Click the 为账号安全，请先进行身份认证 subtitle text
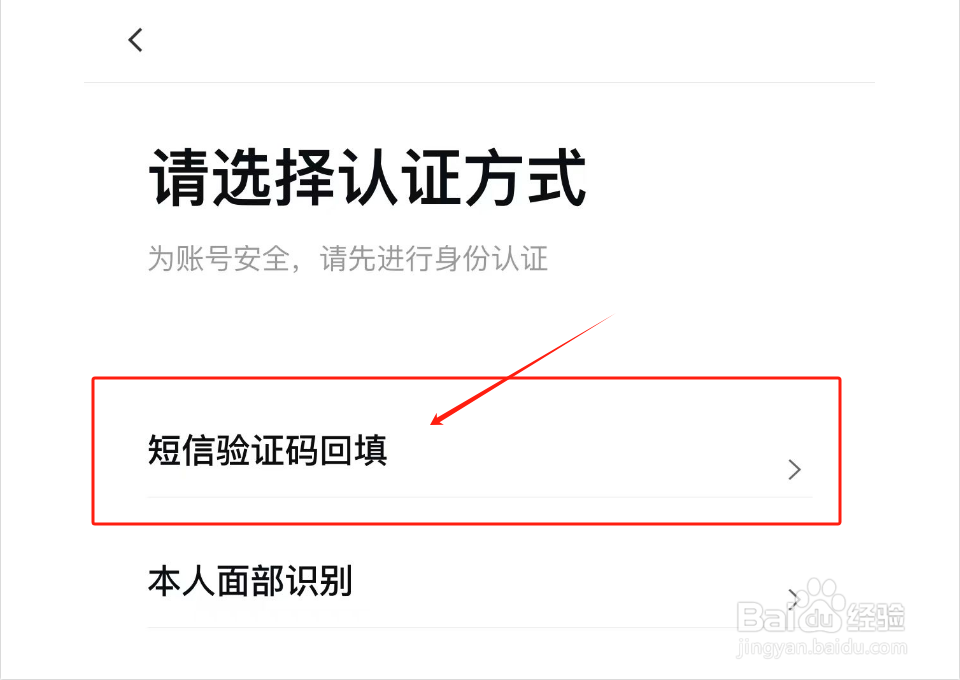This screenshot has height=680, width=960. [348, 258]
